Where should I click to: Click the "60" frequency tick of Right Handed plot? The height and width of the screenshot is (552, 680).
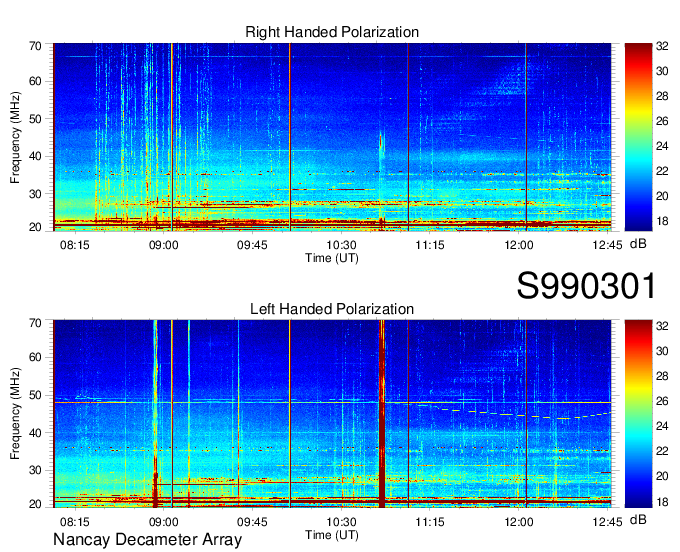coord(35,81)
